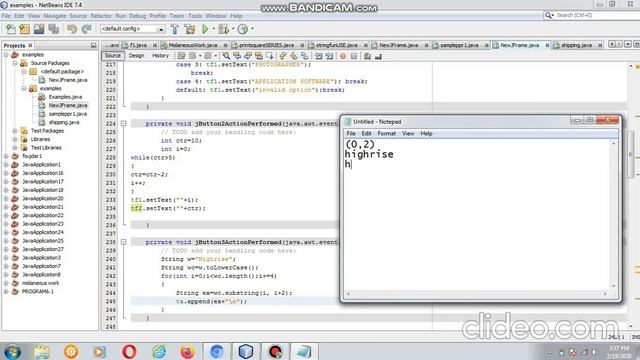Click the Stop Macro Recording square icon
Image resolution: width=640 pixels, height=360 pixels.
(354, 56)
